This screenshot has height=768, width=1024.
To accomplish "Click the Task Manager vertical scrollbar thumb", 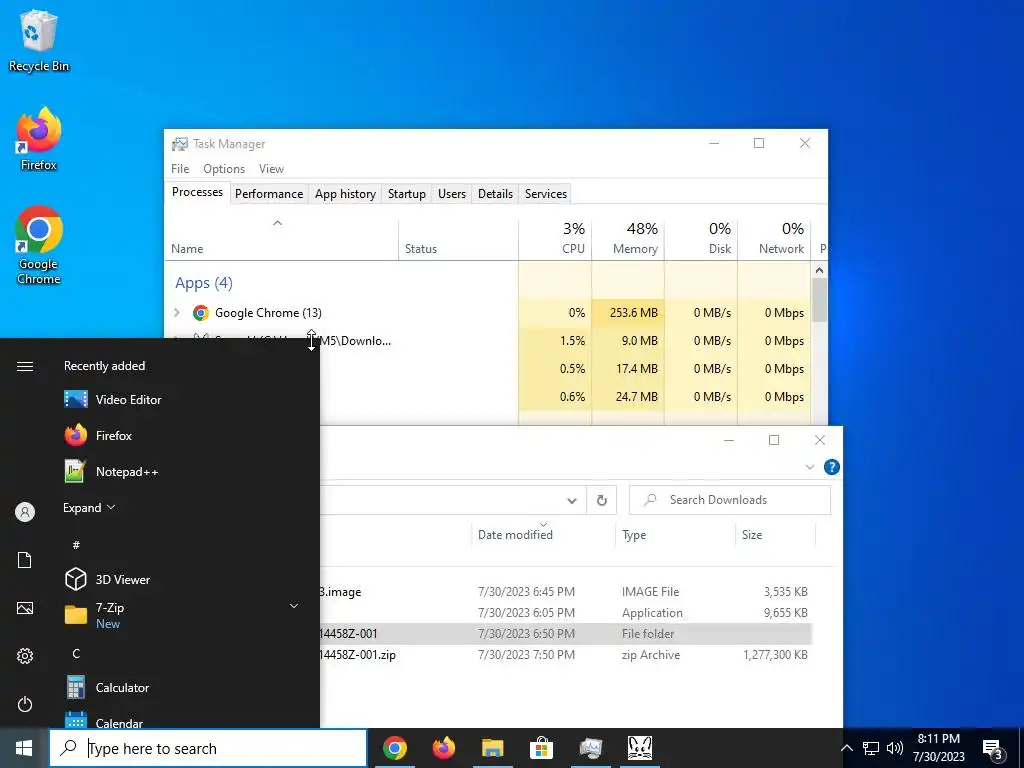I will click(820, 300).
